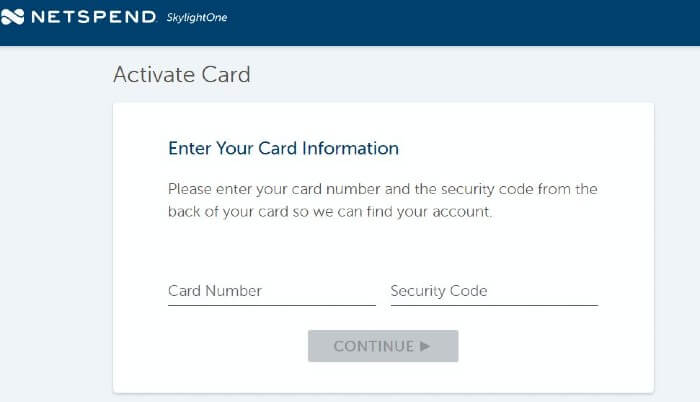Click the underline beneath Card Number
700x402 pixels.
[x=271, y=306]
